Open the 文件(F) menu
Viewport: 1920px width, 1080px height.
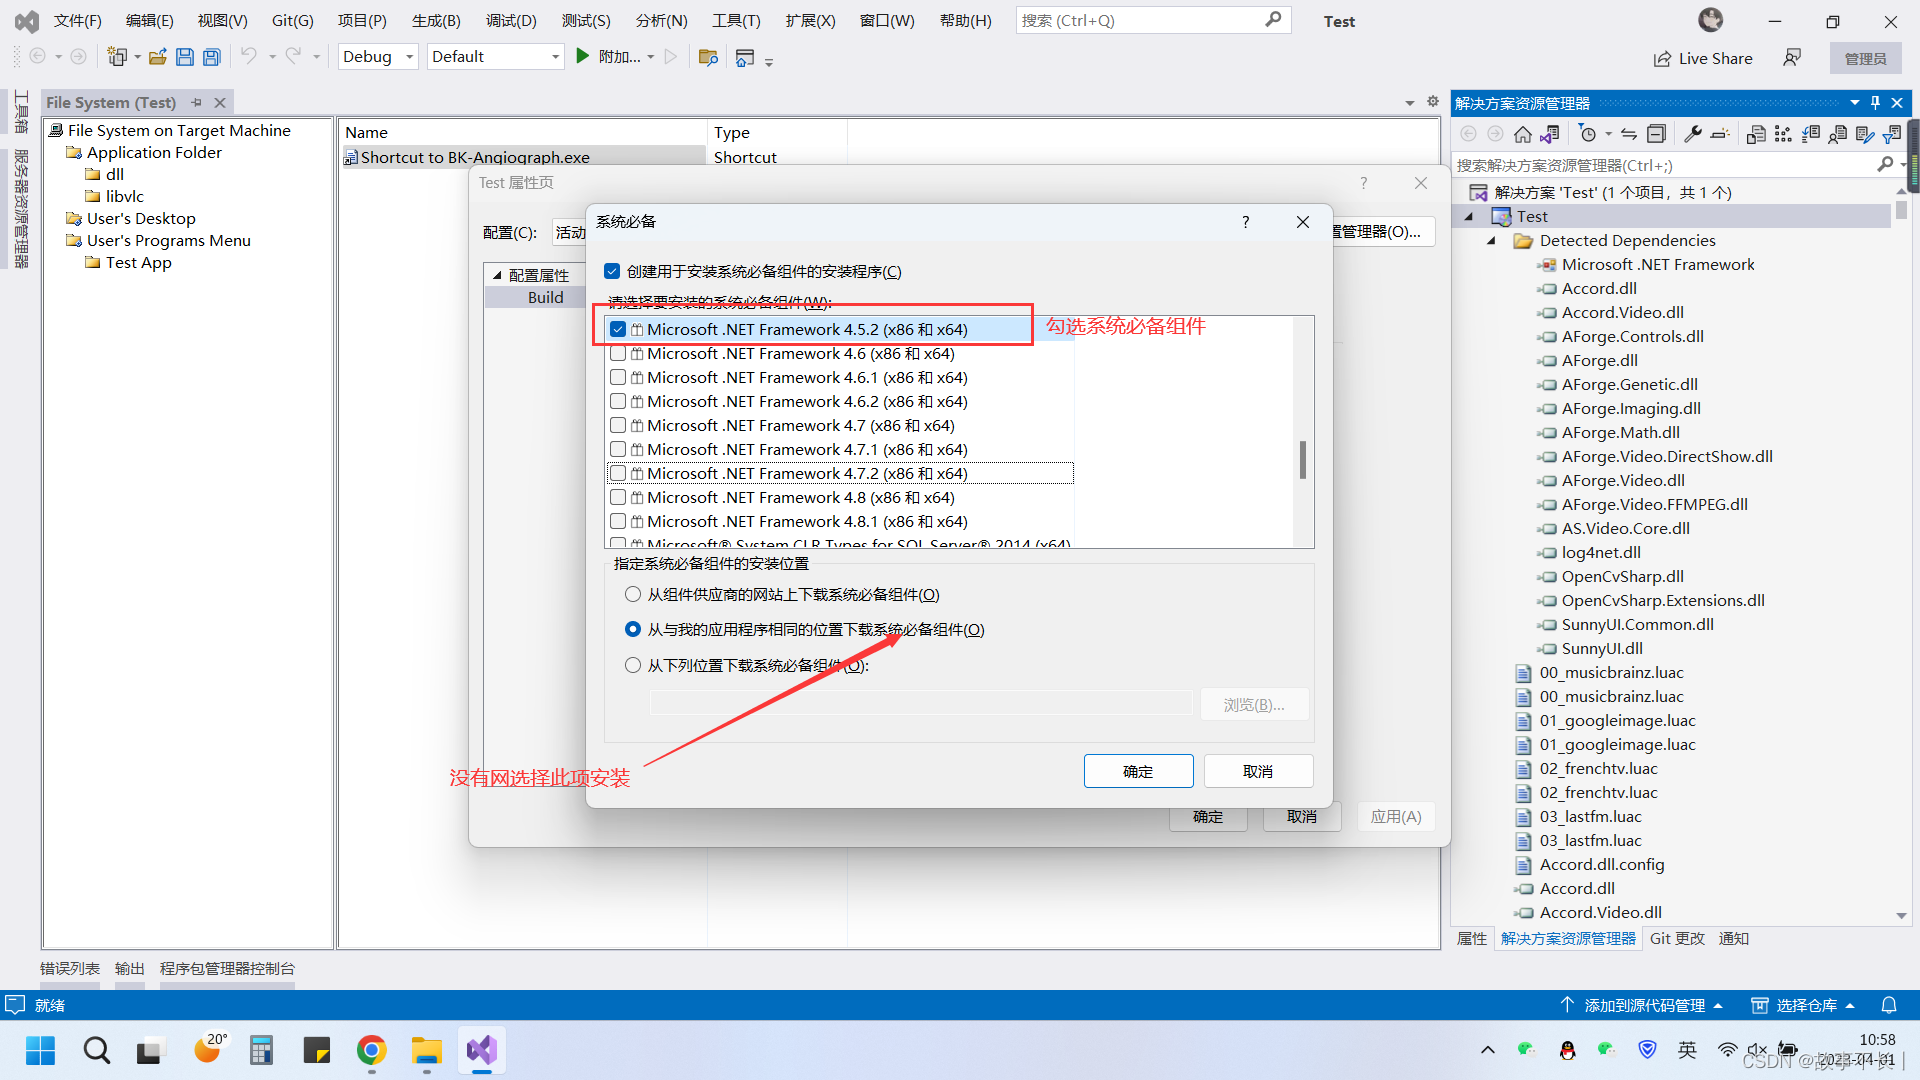pyautogui.click(x=77, y=21)
